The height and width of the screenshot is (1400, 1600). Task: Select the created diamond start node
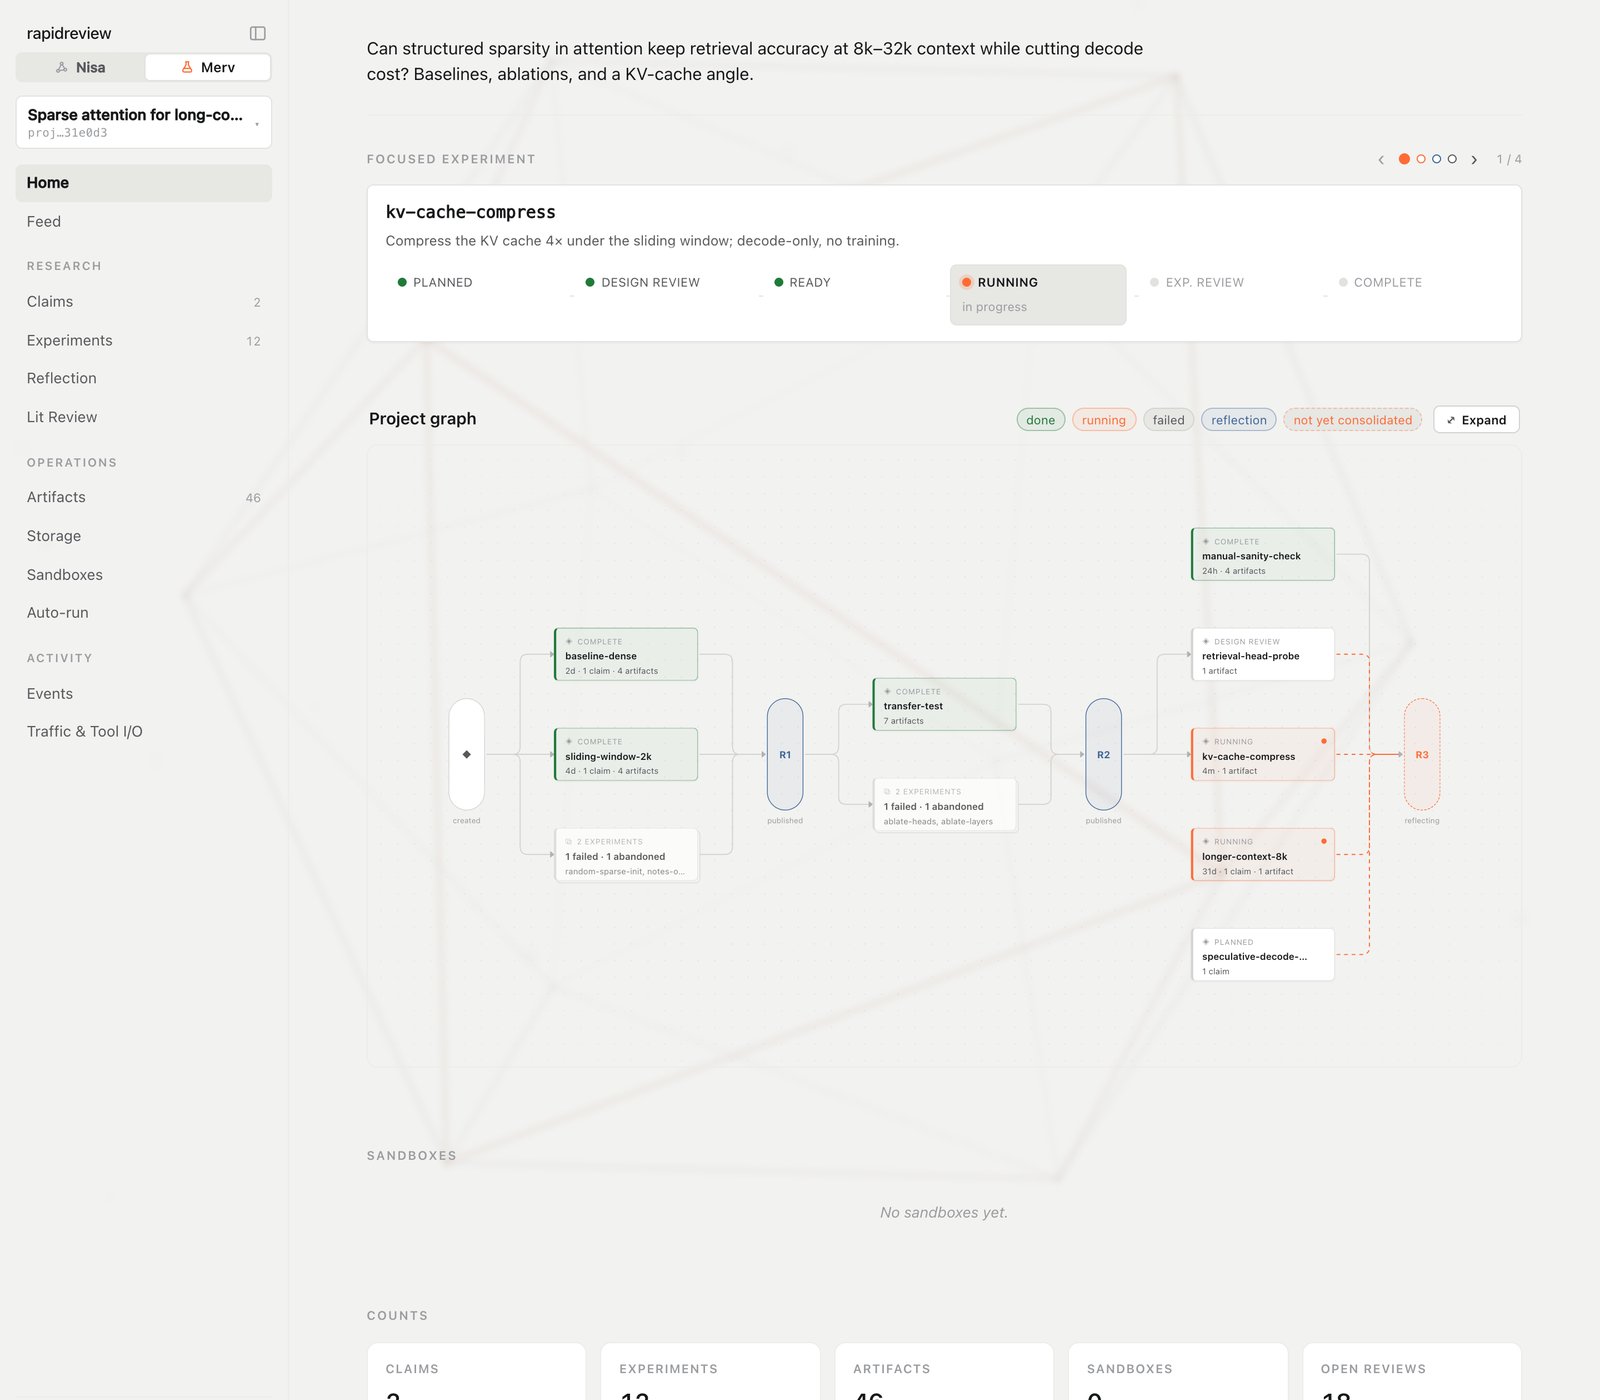pos(467,754)
